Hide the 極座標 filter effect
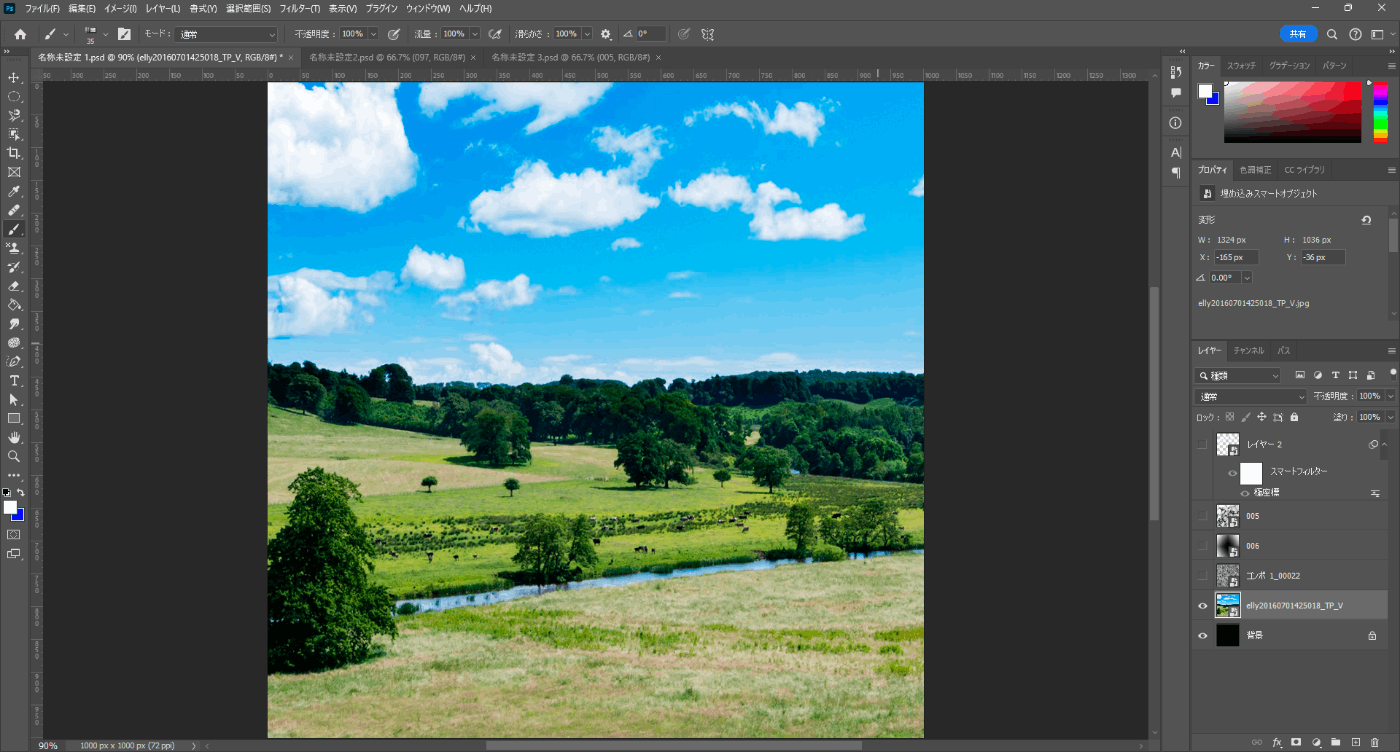Viewport: 1400px width, 752px height. pyautogui.click(x=1245, y=493)
